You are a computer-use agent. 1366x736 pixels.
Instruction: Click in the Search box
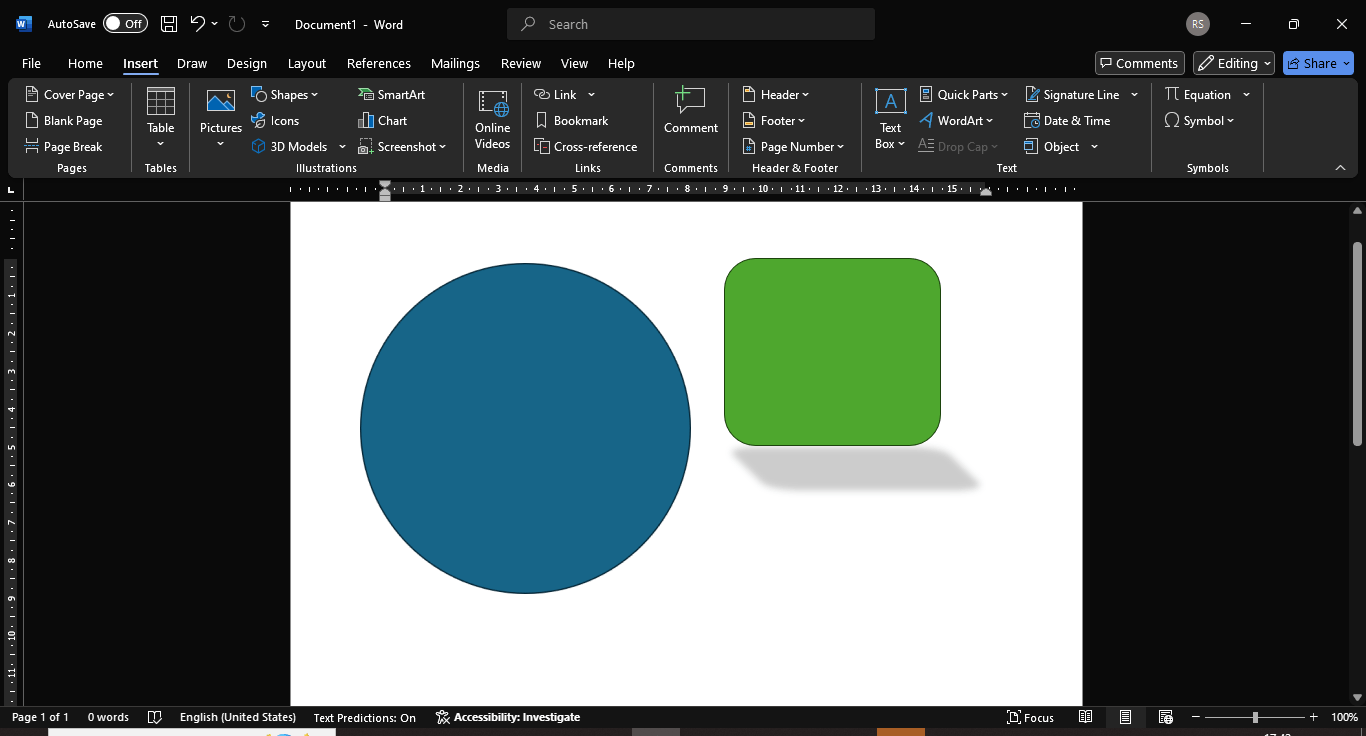click(x=691, y=24)
